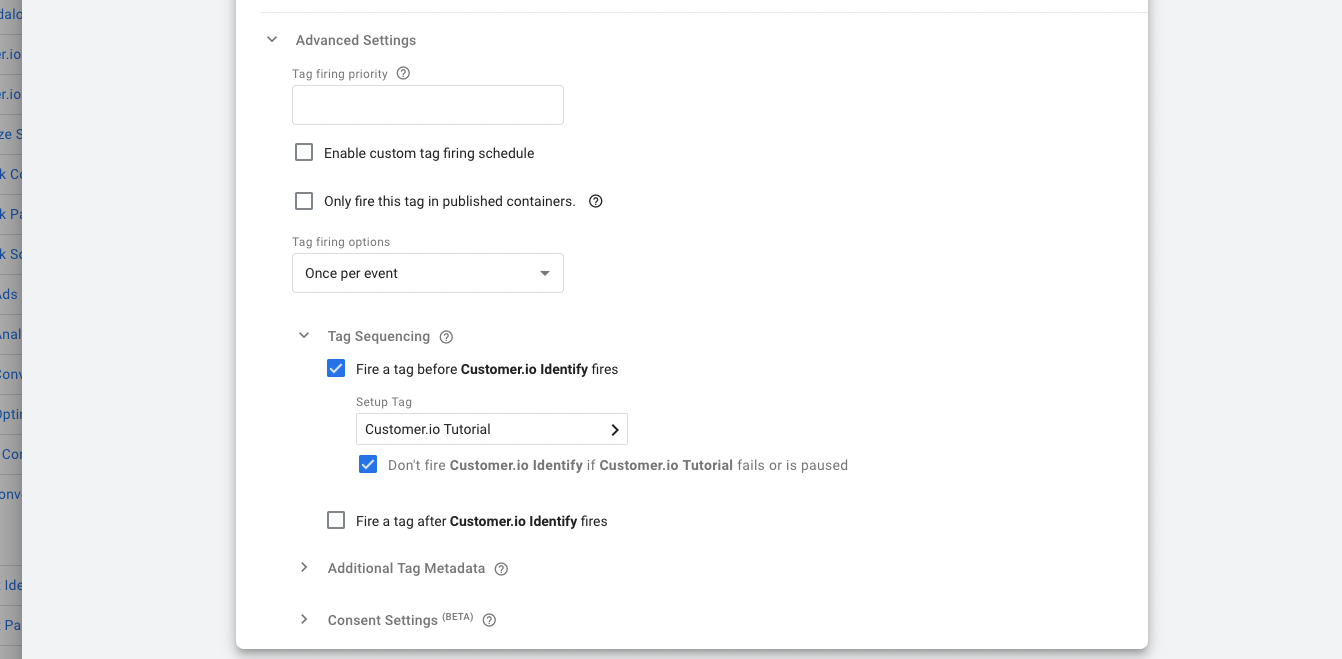Collapse the Tag Sequencing section

304,336
